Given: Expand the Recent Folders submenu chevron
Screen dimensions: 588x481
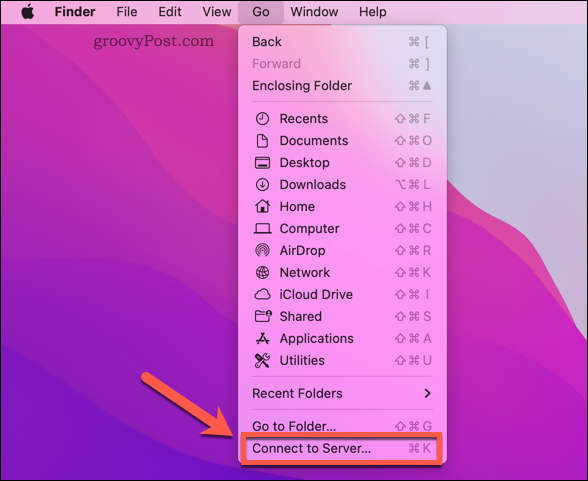Looking at the screenshot, I should (427, 393).
